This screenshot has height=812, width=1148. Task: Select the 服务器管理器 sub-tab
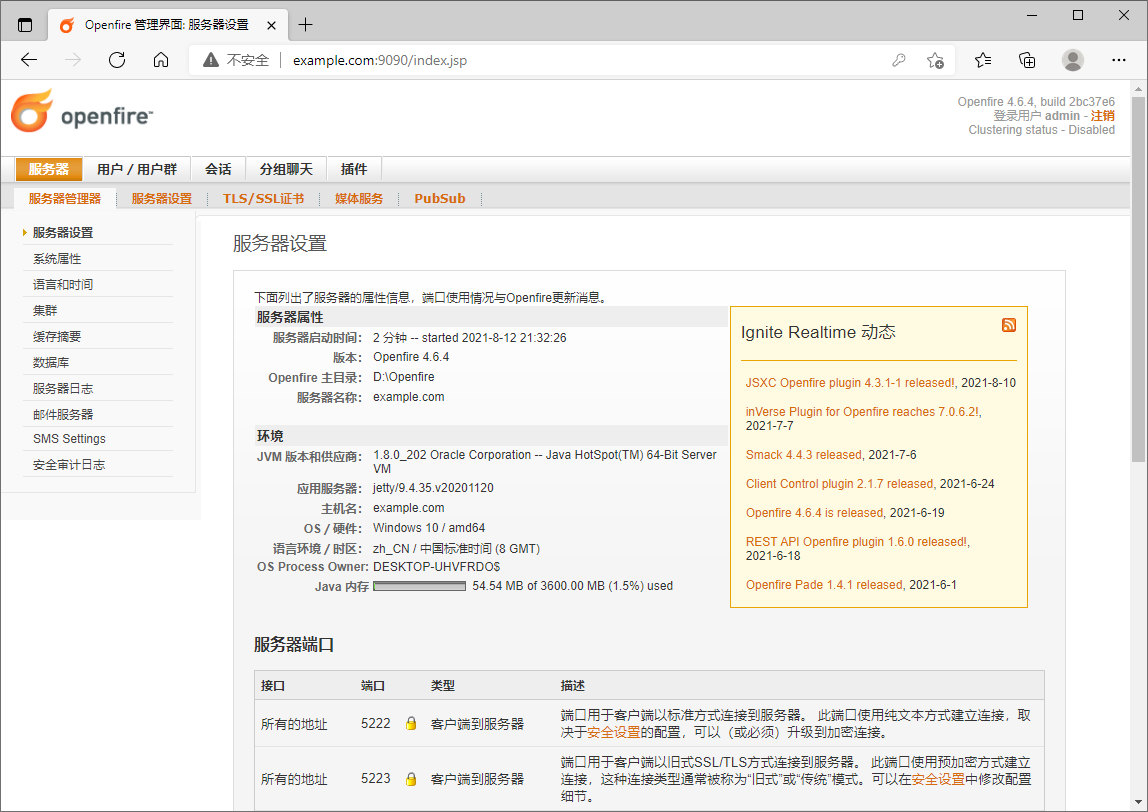65,198
